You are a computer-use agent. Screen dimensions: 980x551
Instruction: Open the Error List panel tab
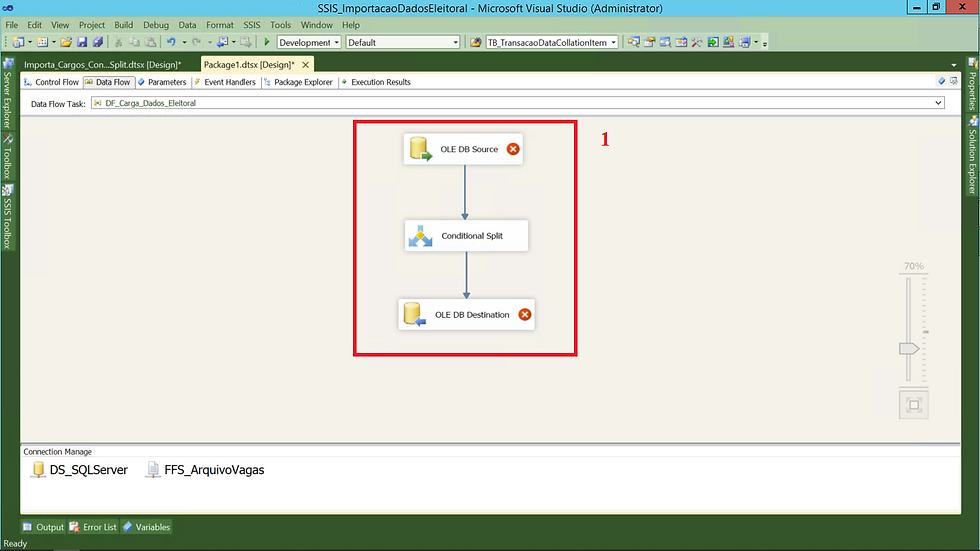click(x=93, y=527)
